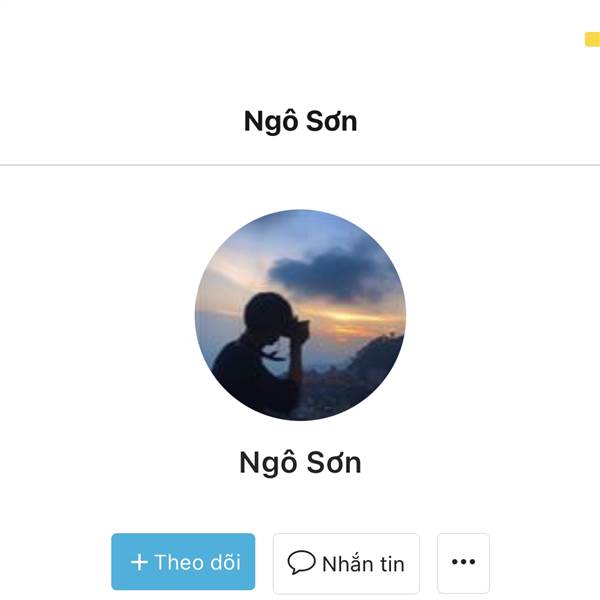The height and width of the screenshot is (600, 600).
Task: Click the bold page heading Ngô Sơn
Action: [x=300, y=122]
